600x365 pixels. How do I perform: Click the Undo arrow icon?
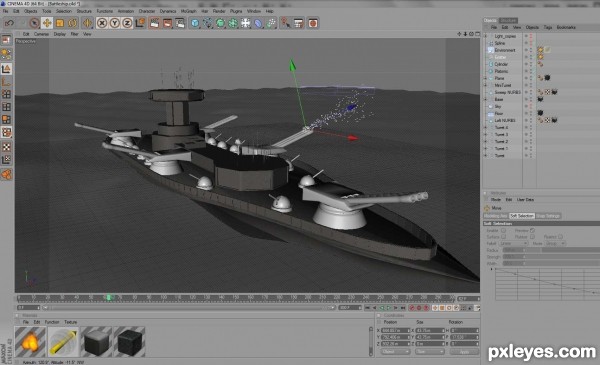9,23
